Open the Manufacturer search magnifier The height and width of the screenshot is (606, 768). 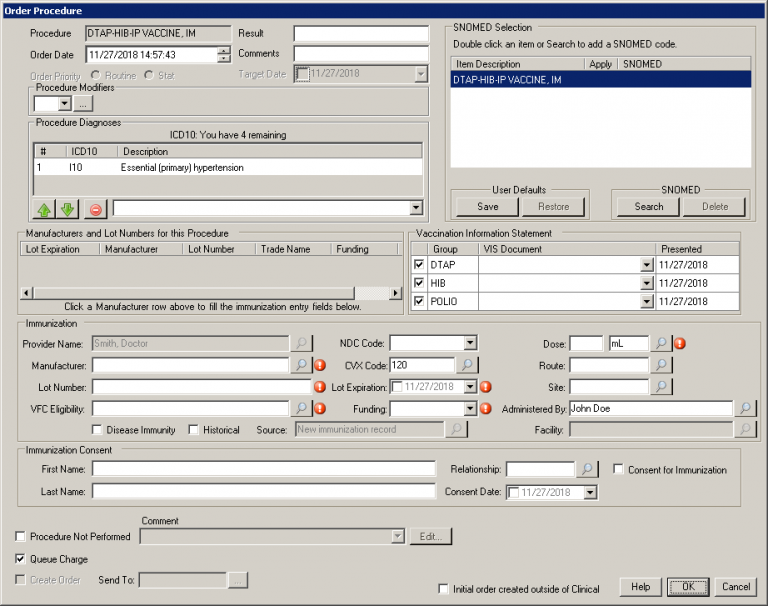301,366
